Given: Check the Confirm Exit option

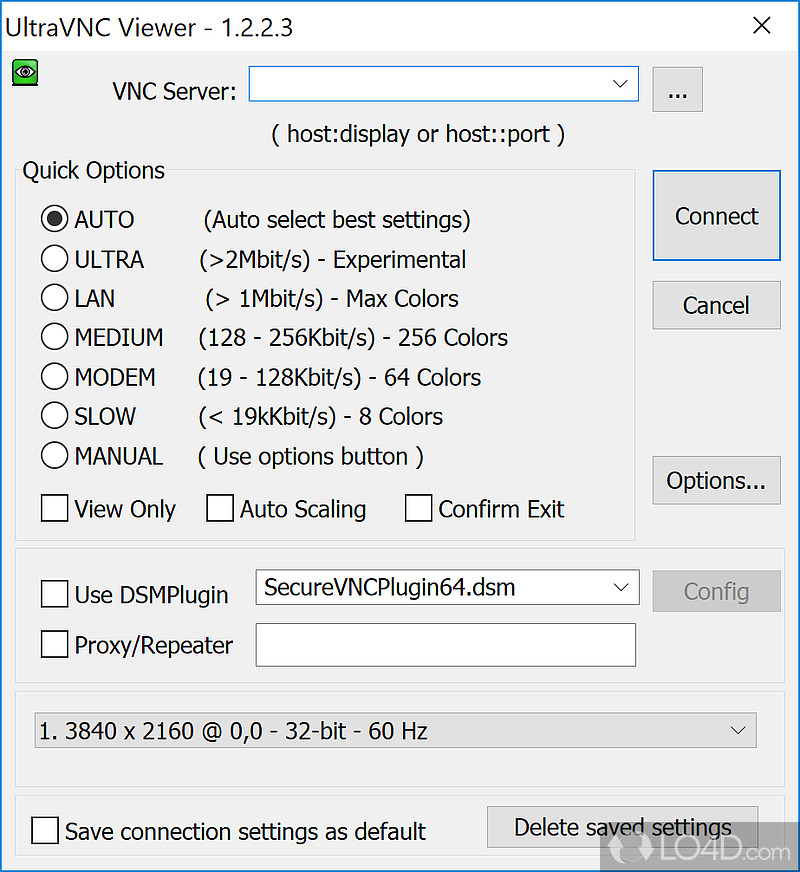Looking at the screenshot, I should coord(418,509).
